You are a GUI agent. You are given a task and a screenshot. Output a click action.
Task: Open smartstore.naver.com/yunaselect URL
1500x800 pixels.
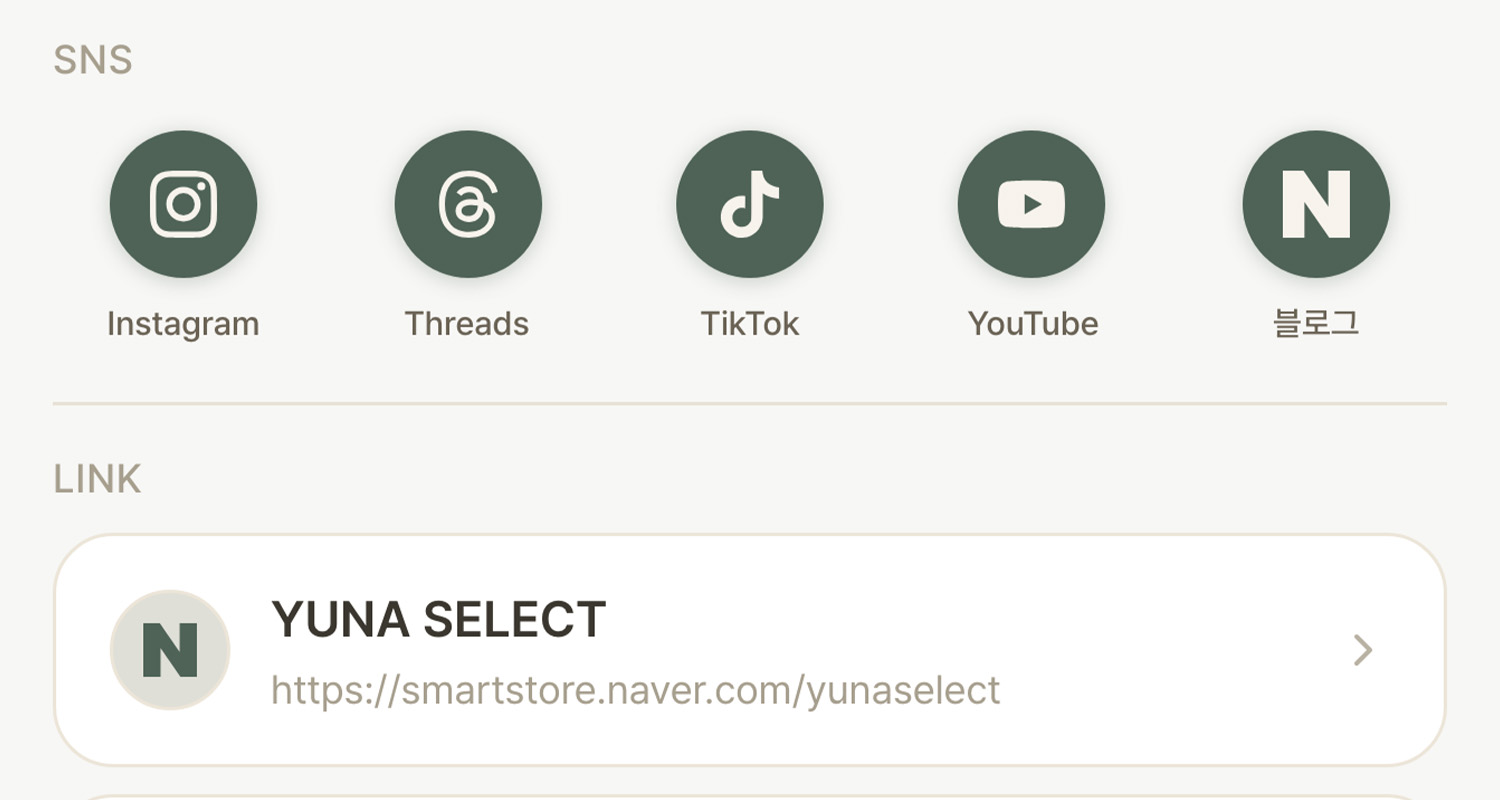click(636, 690)
